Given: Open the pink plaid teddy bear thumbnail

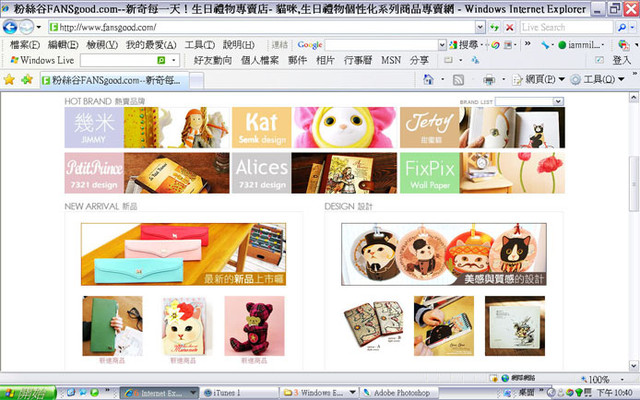Looking at the screenshot, I should pyautogui.click(x=254, y=326).
